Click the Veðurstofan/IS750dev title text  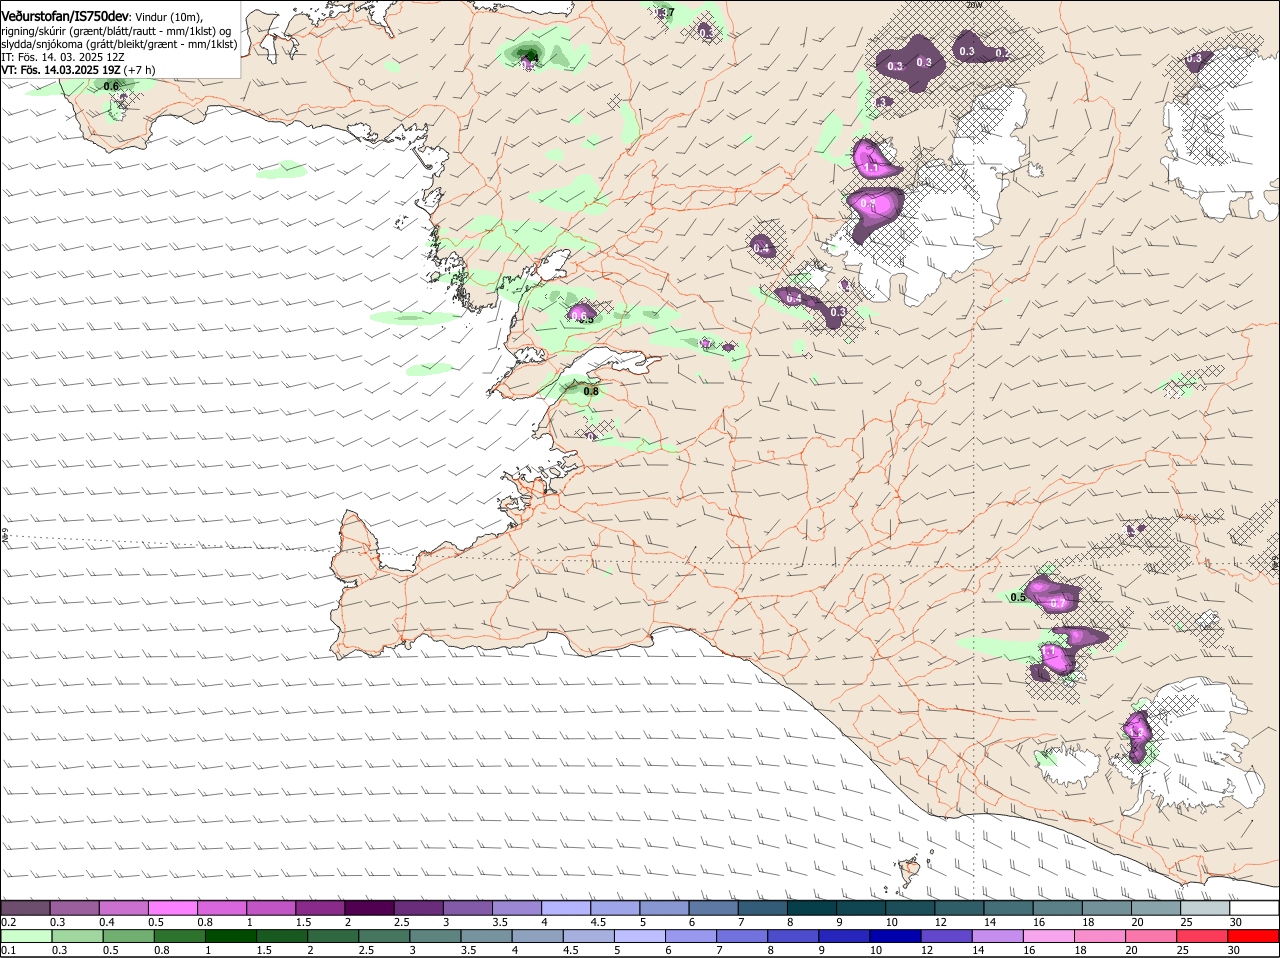pyautogui.click(x=65, y=16)
